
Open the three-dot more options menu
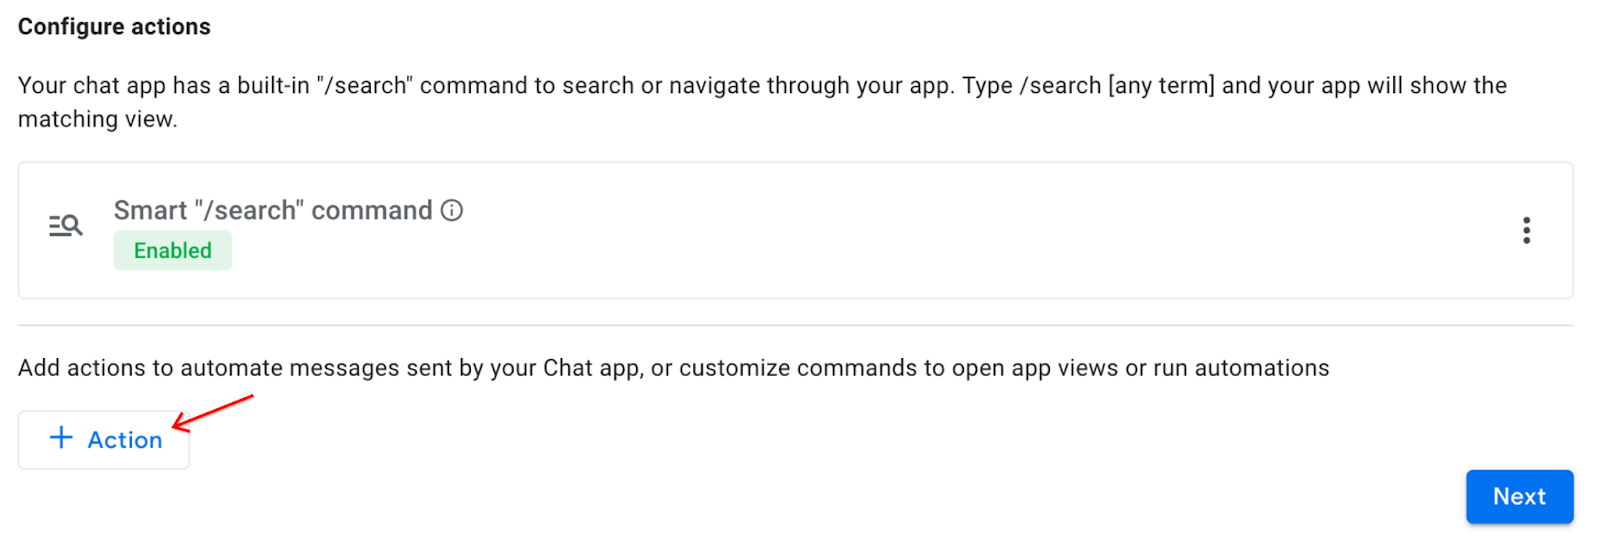point(1526,230)
